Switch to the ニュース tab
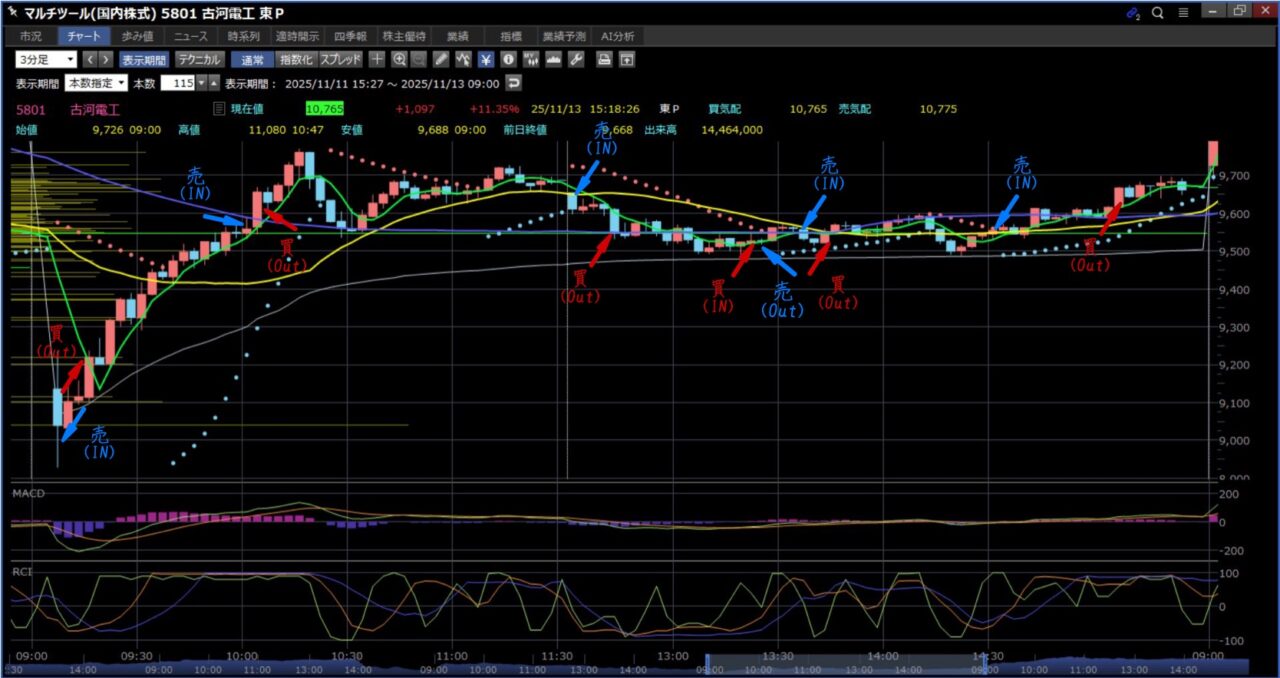This screenshot has width=1280, height=678. click(x=190, y=36)
